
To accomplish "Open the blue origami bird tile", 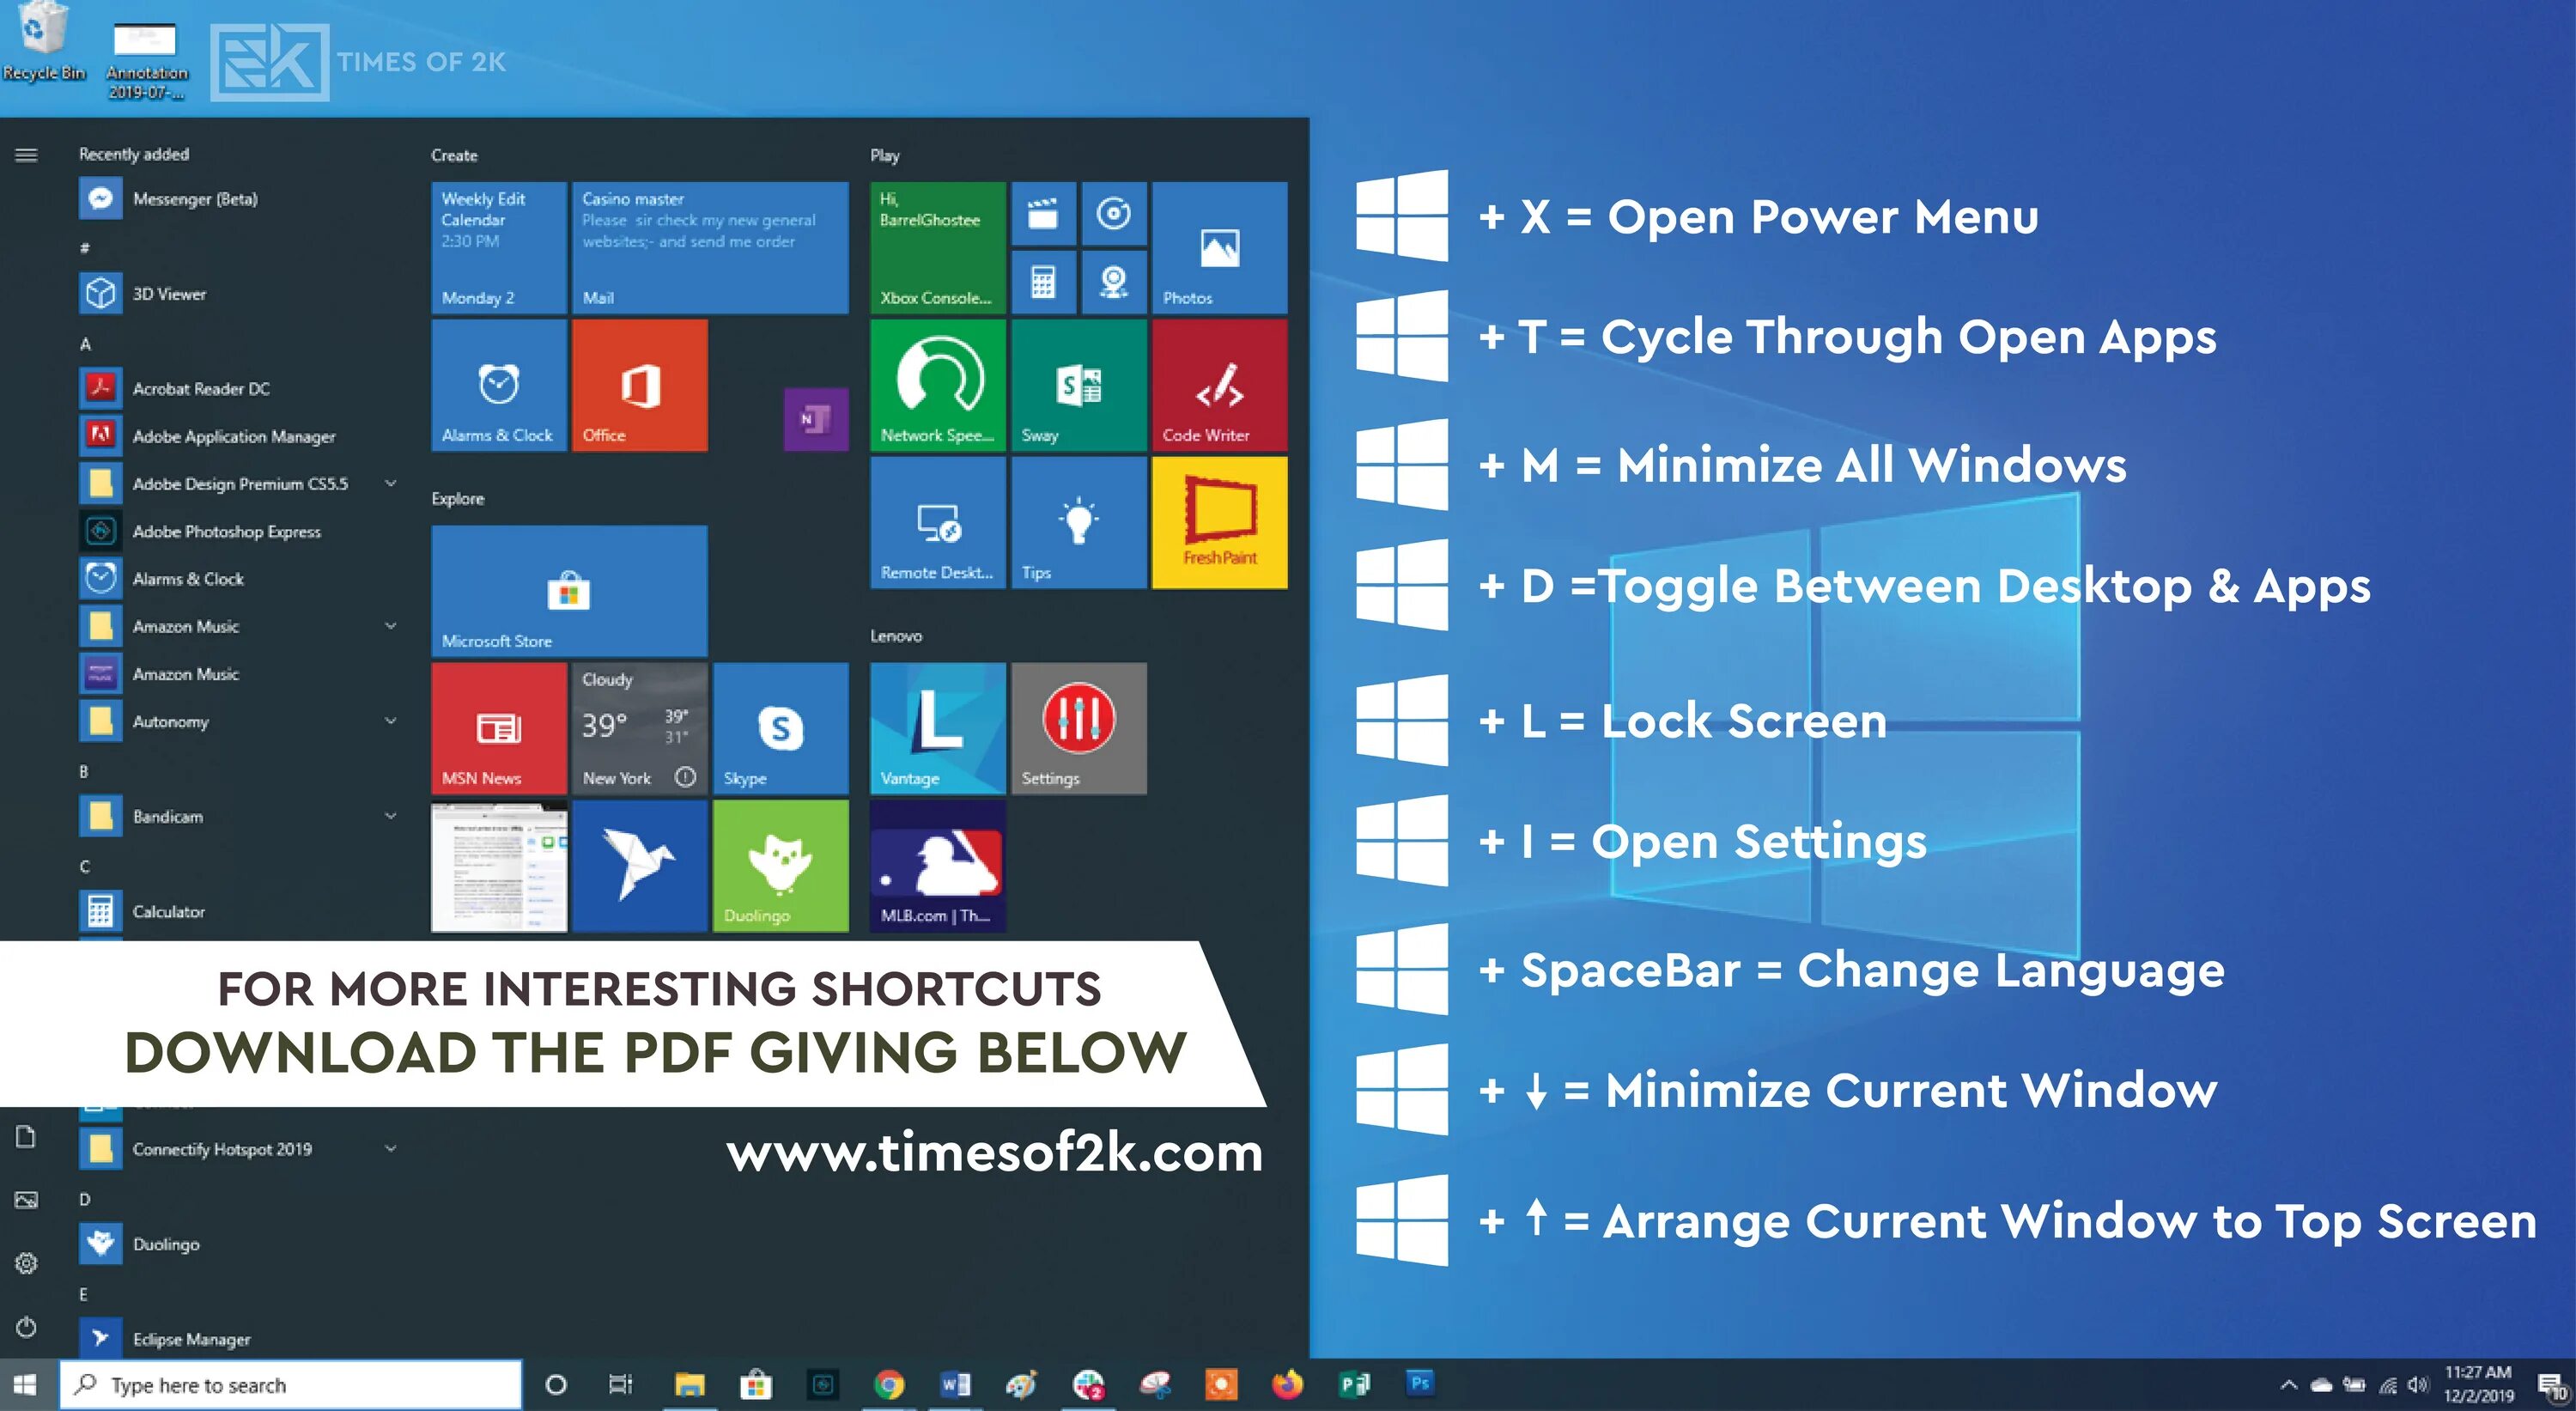I will pyautogui.click(x=640, y=866).
